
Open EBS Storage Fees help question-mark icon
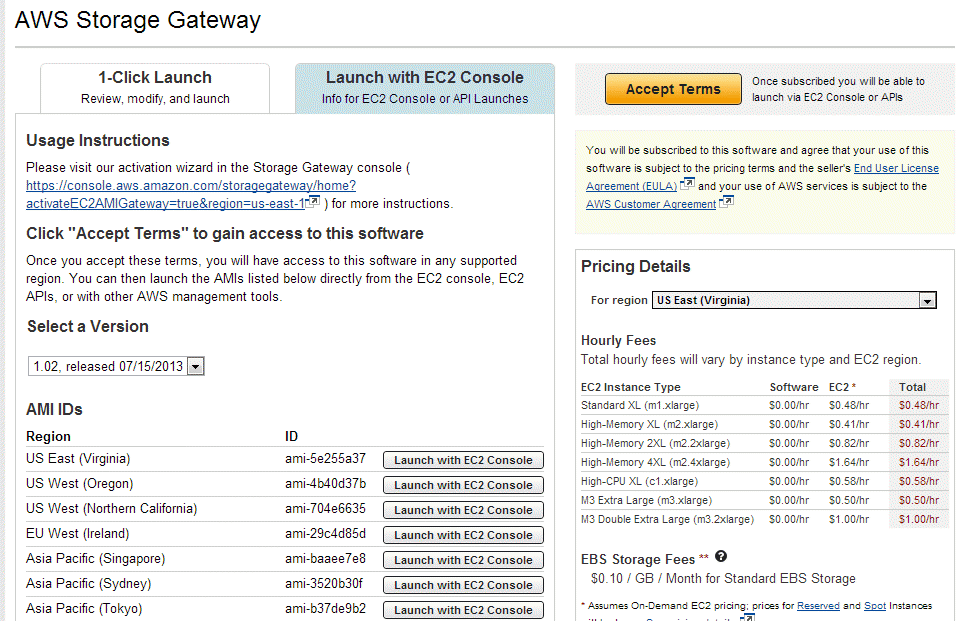click(x=721, y=556)
